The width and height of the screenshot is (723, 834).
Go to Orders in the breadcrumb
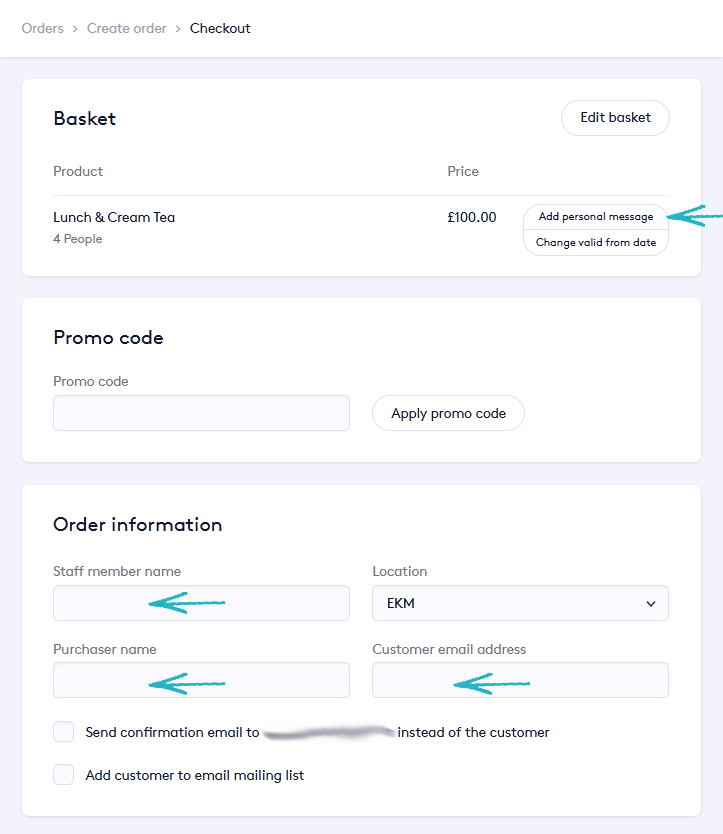pos(42,28)
